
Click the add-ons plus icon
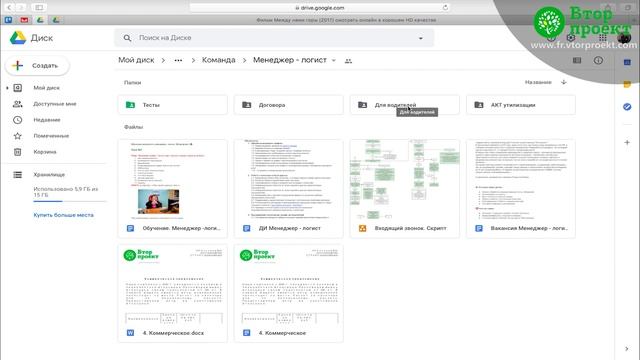(627, 142)
